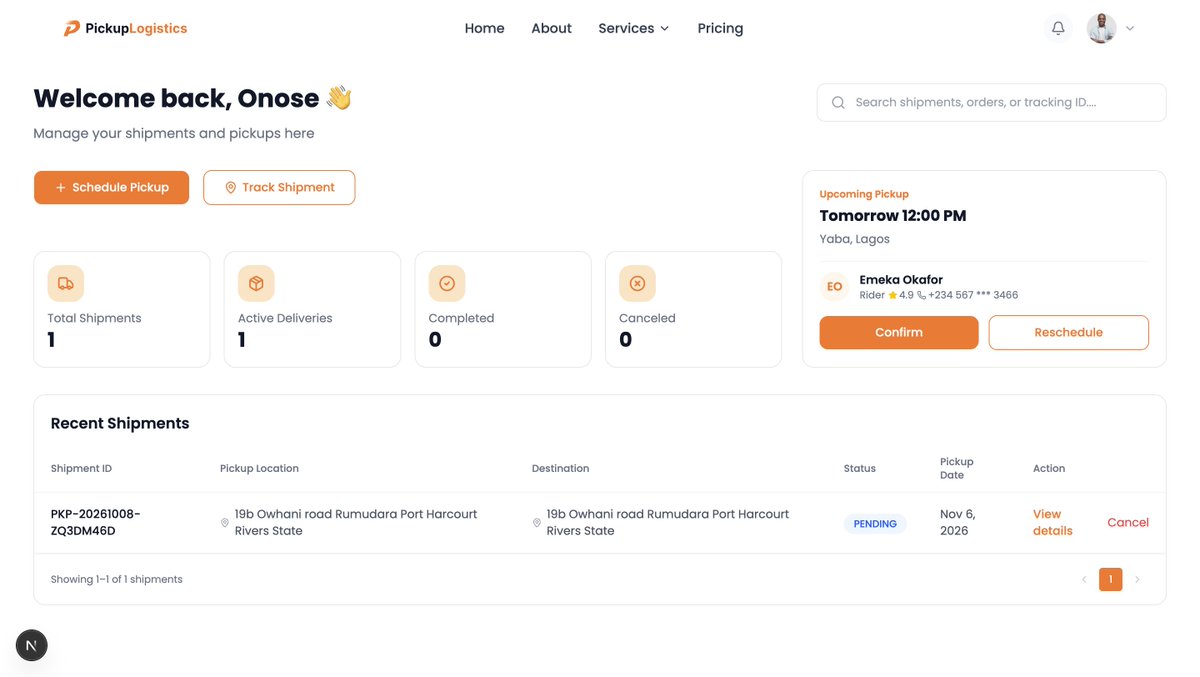Image resolution: width=1200 pixels, height=677 pixels.
Task: Click the Canceled X icon
Action: tap(637, 283)
